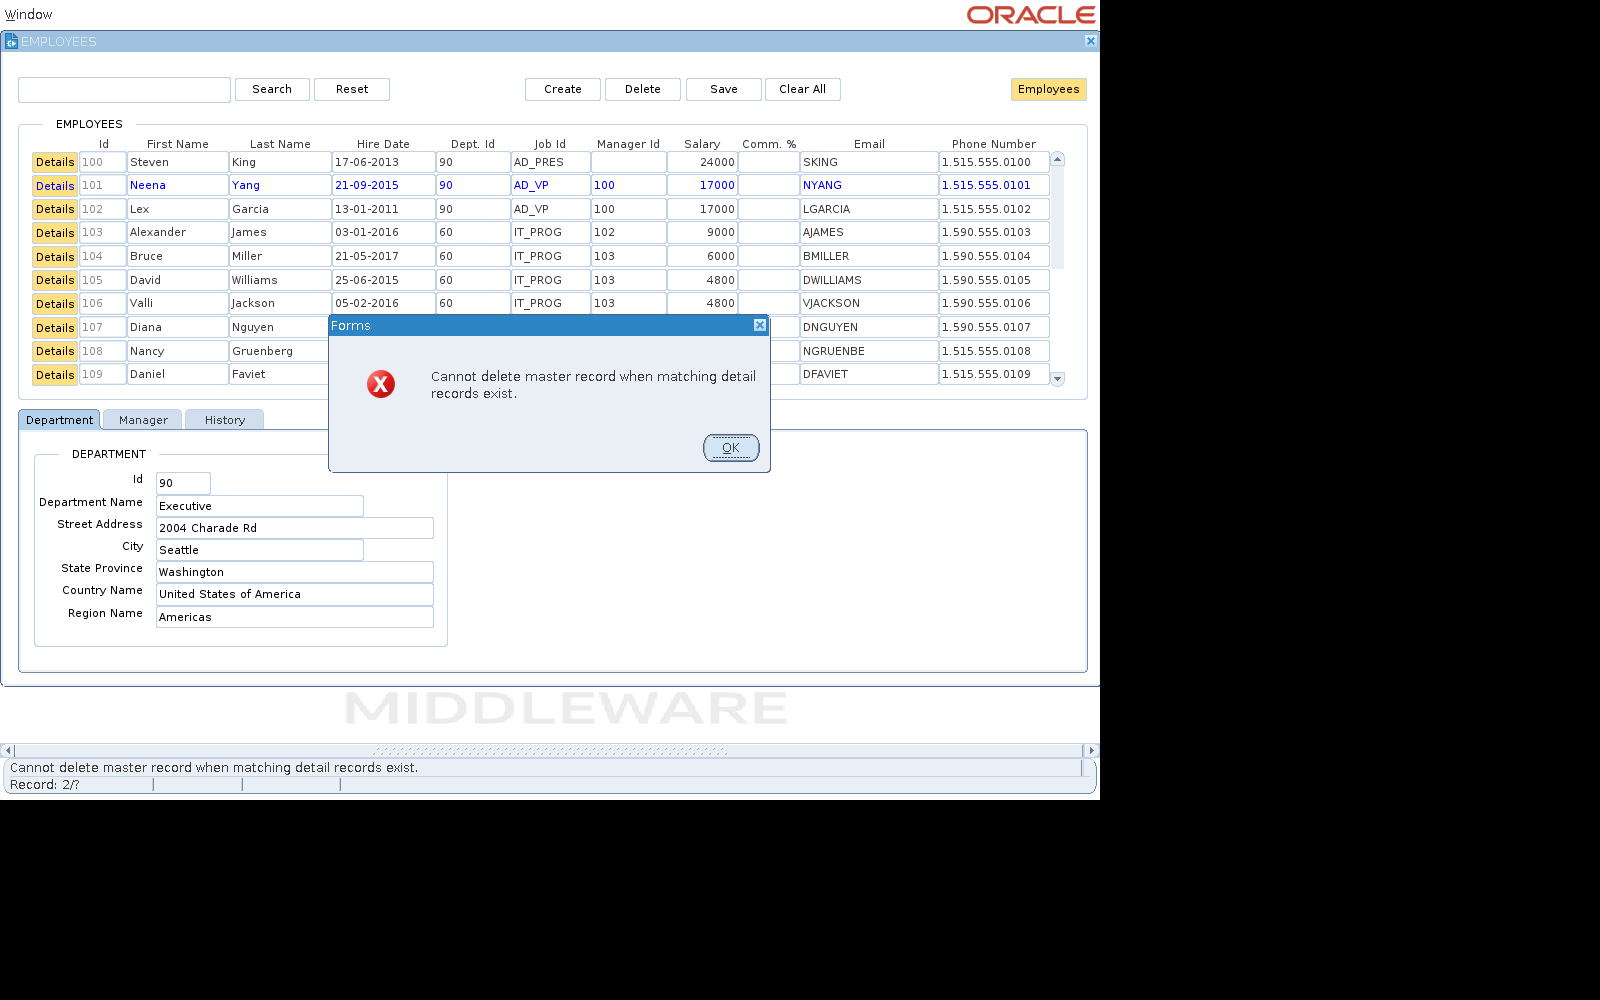Click the Region Name field 'Americas'

(x=295, y=617)
